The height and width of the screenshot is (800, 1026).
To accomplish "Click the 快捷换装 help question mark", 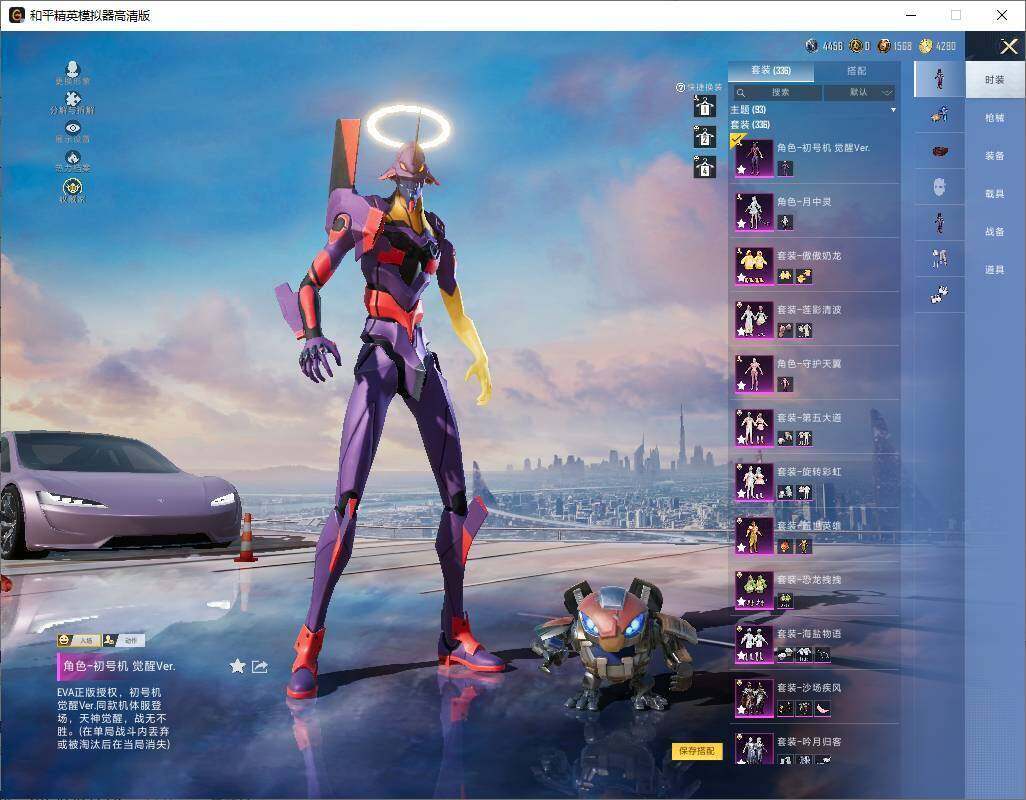I will pyautogui.click(x=680, y=87).
